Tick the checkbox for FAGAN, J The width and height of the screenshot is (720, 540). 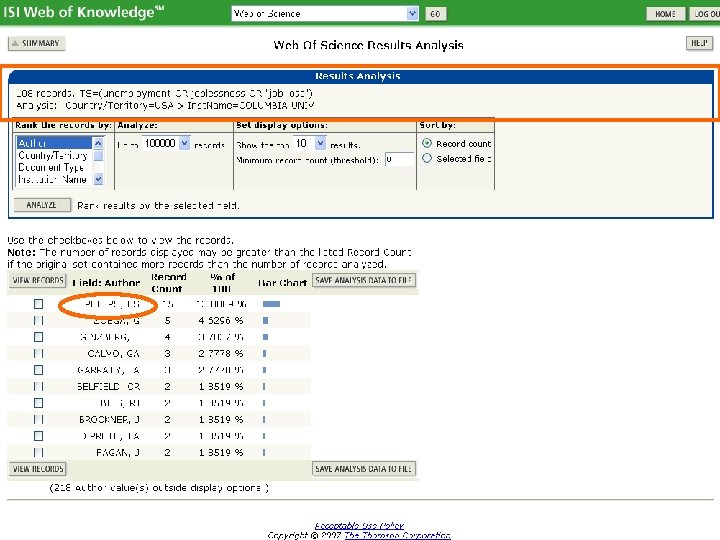39,453
